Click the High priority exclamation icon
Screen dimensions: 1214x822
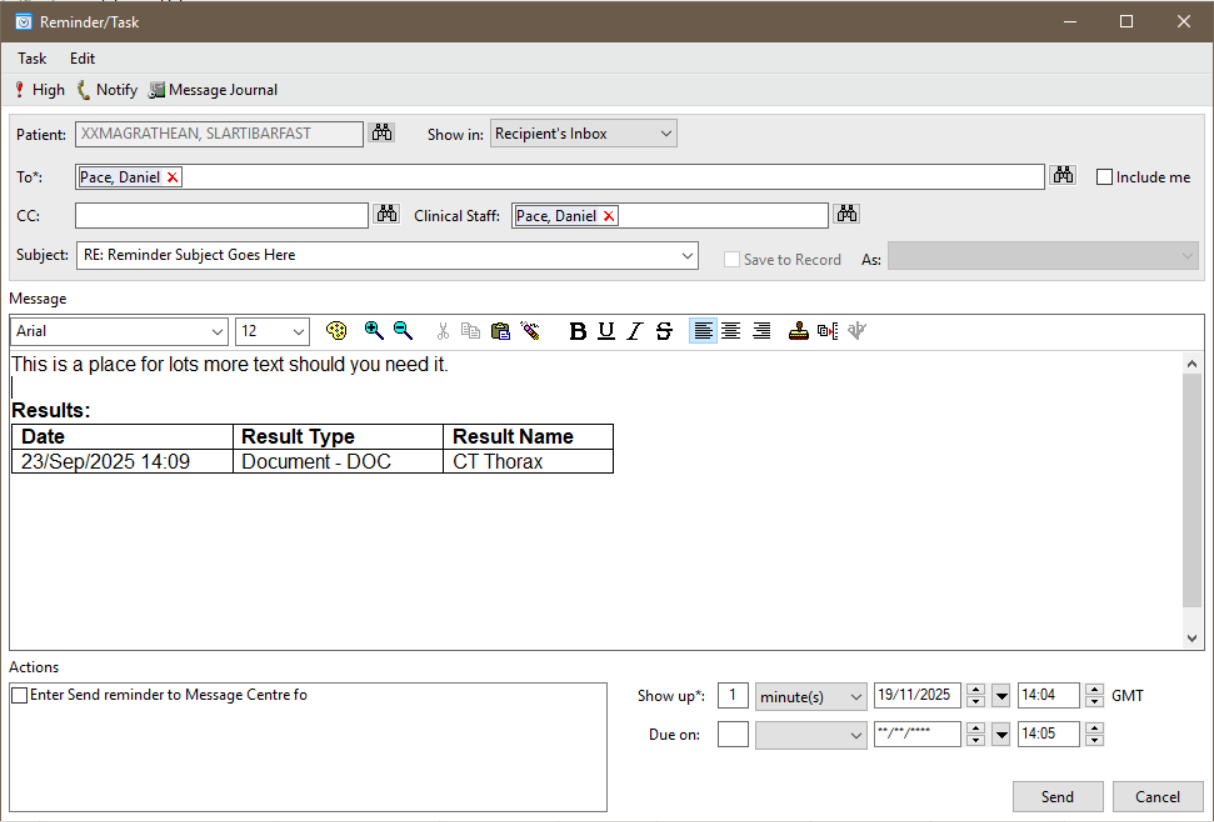tap(19, 90)
